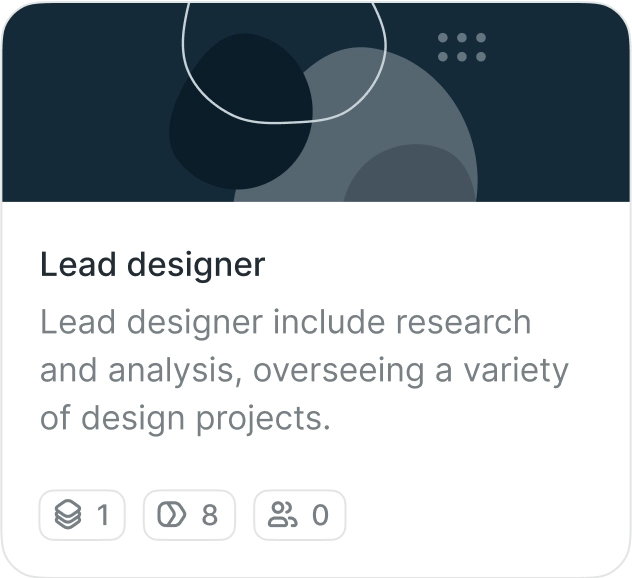The height and width of the screenshot is (578, 632).
Task: Click the count "0" beside users icon
Action: coord(320,516)
